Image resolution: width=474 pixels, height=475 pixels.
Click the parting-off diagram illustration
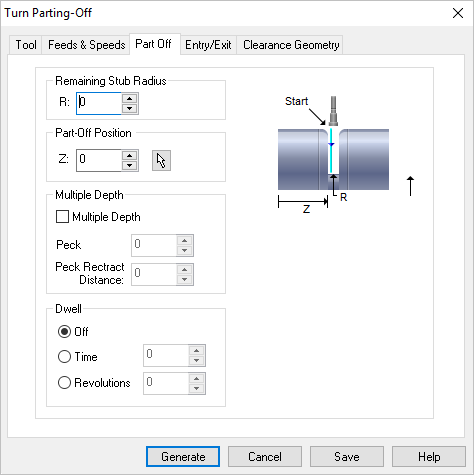pos(346,155)
